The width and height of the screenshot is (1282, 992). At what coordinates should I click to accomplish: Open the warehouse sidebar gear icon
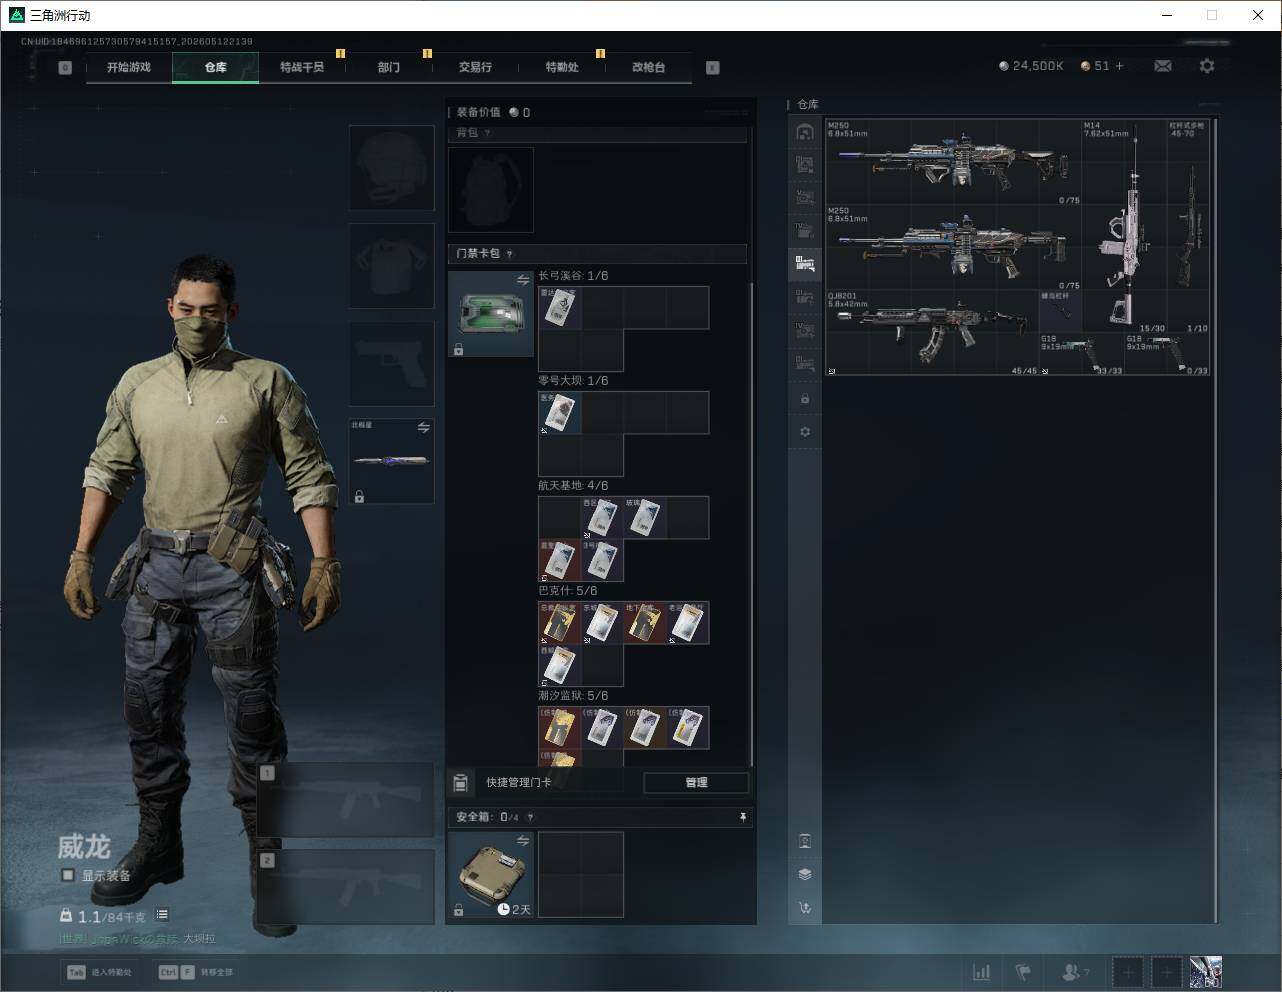(805, 432)
